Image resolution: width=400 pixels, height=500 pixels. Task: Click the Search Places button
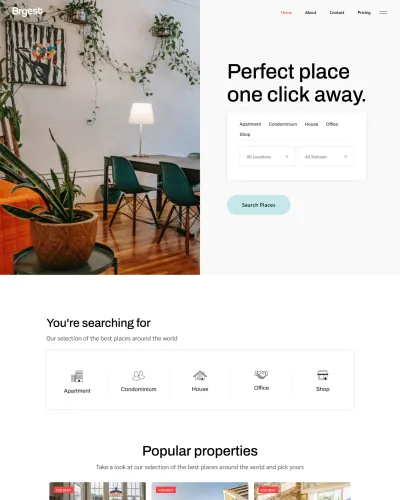pos(259,205)
